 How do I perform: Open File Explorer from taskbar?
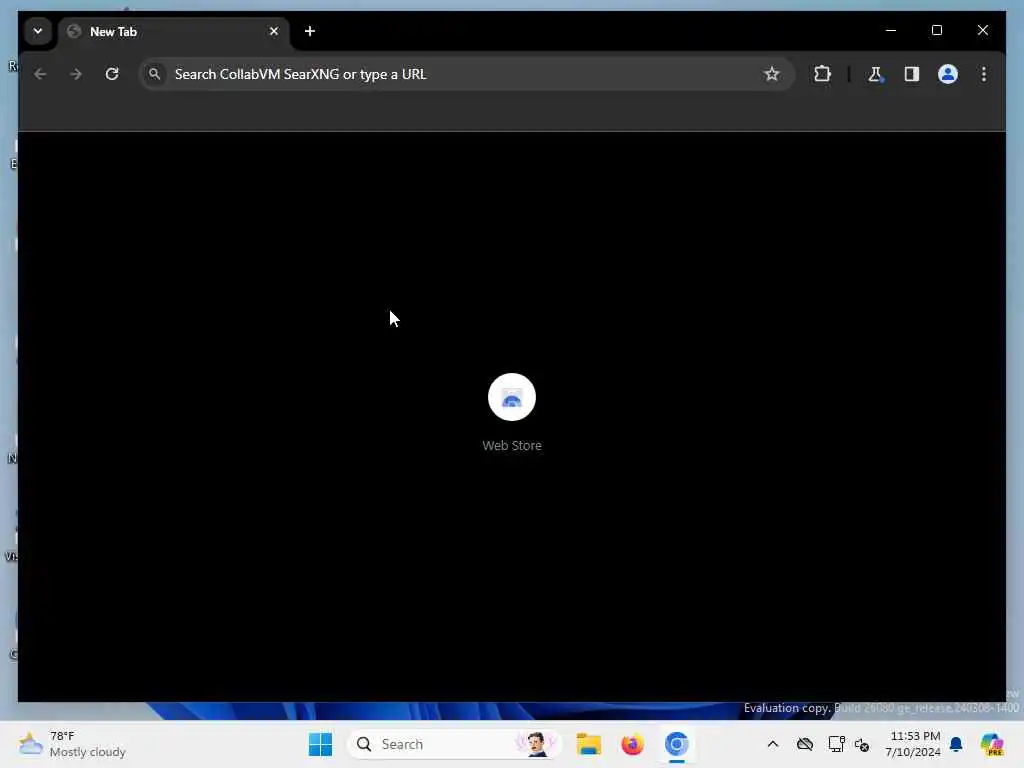pos(588,744)
